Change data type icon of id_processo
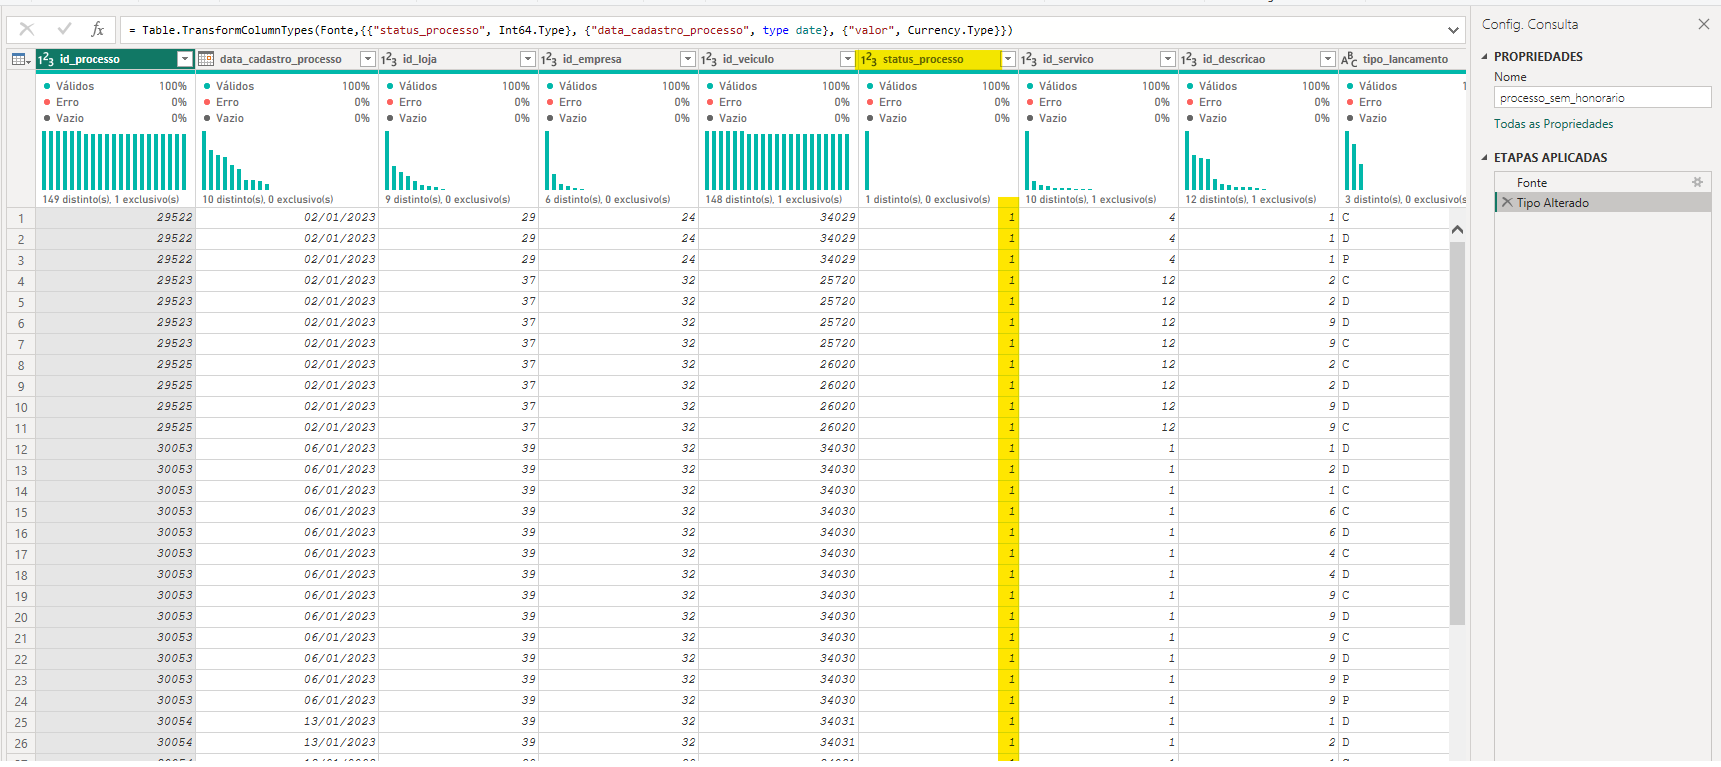1721x767 pixels. pos(46,59)
